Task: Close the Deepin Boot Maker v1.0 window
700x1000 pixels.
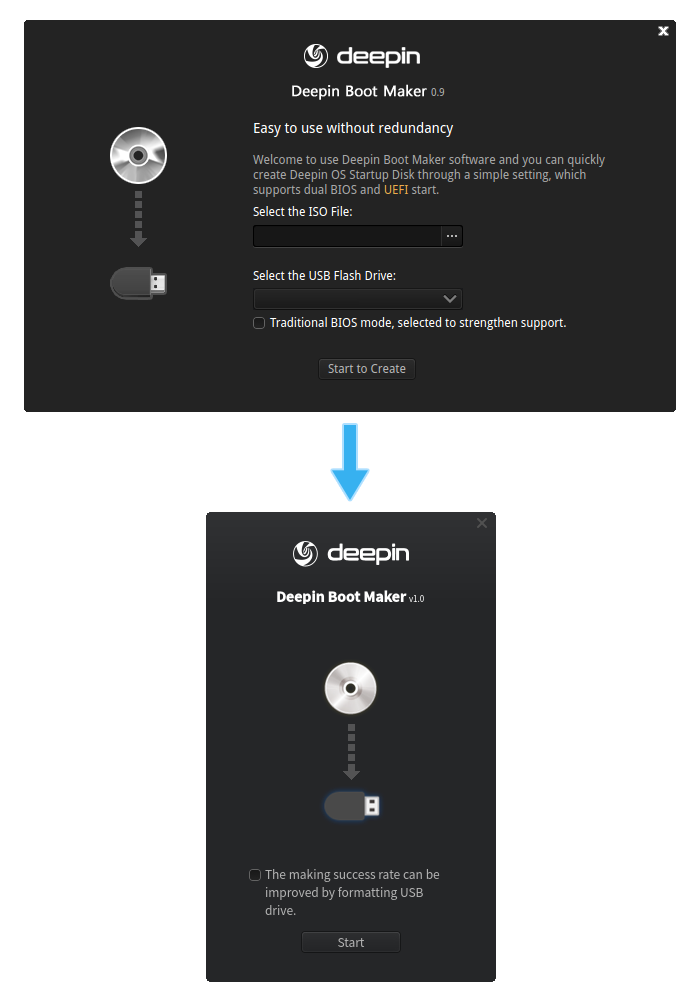Action: pyautogui.click(x=482, y=523)
